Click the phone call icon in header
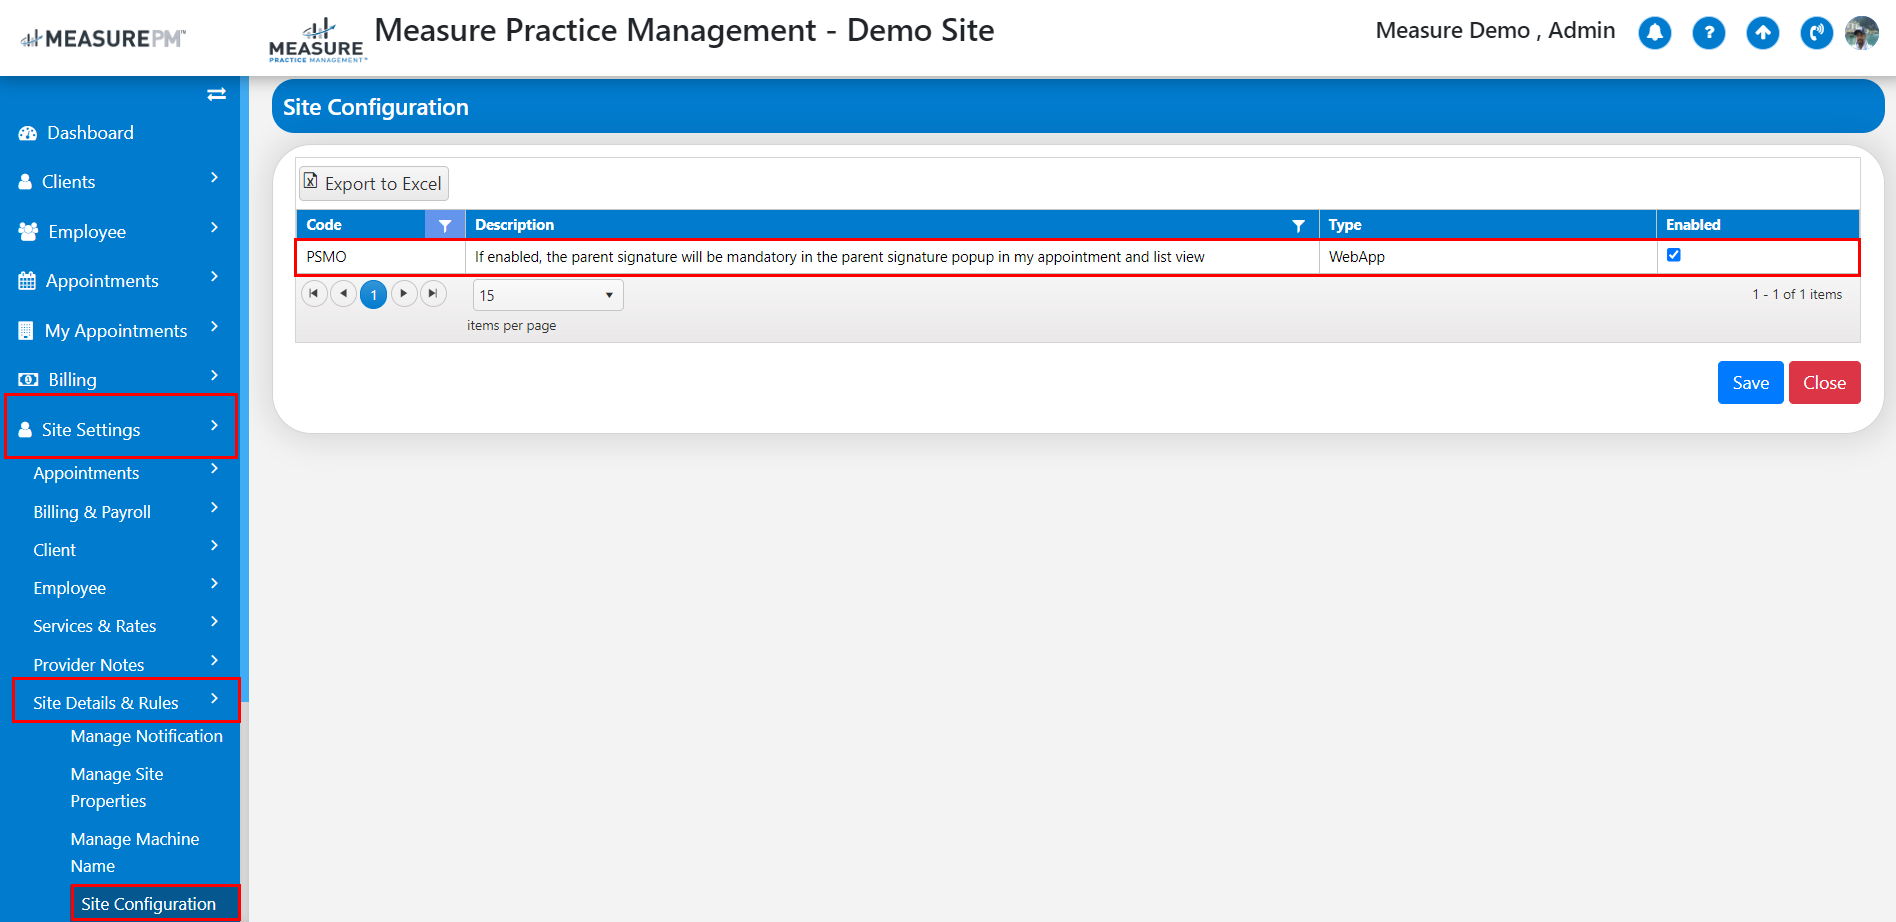 (1817, 33)
